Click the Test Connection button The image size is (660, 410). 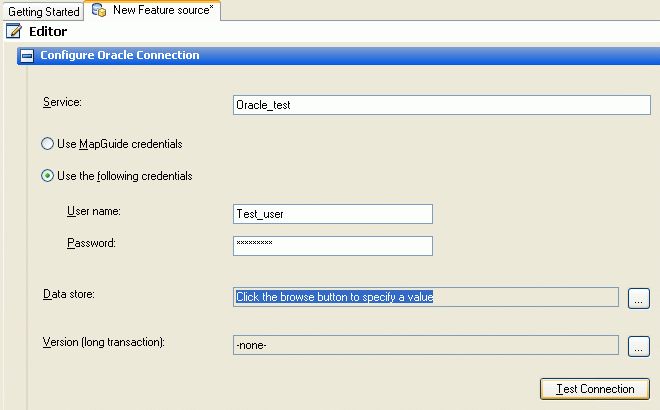tap(595, 389)
